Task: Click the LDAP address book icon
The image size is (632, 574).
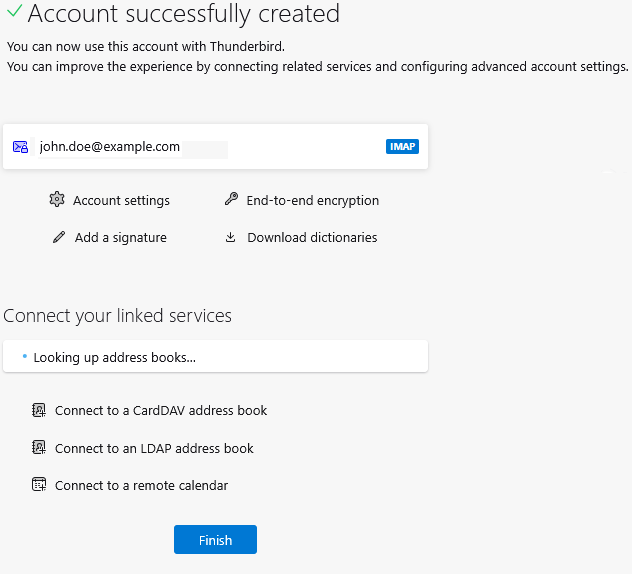Action: pyautogui.click(x=39, y=448)
